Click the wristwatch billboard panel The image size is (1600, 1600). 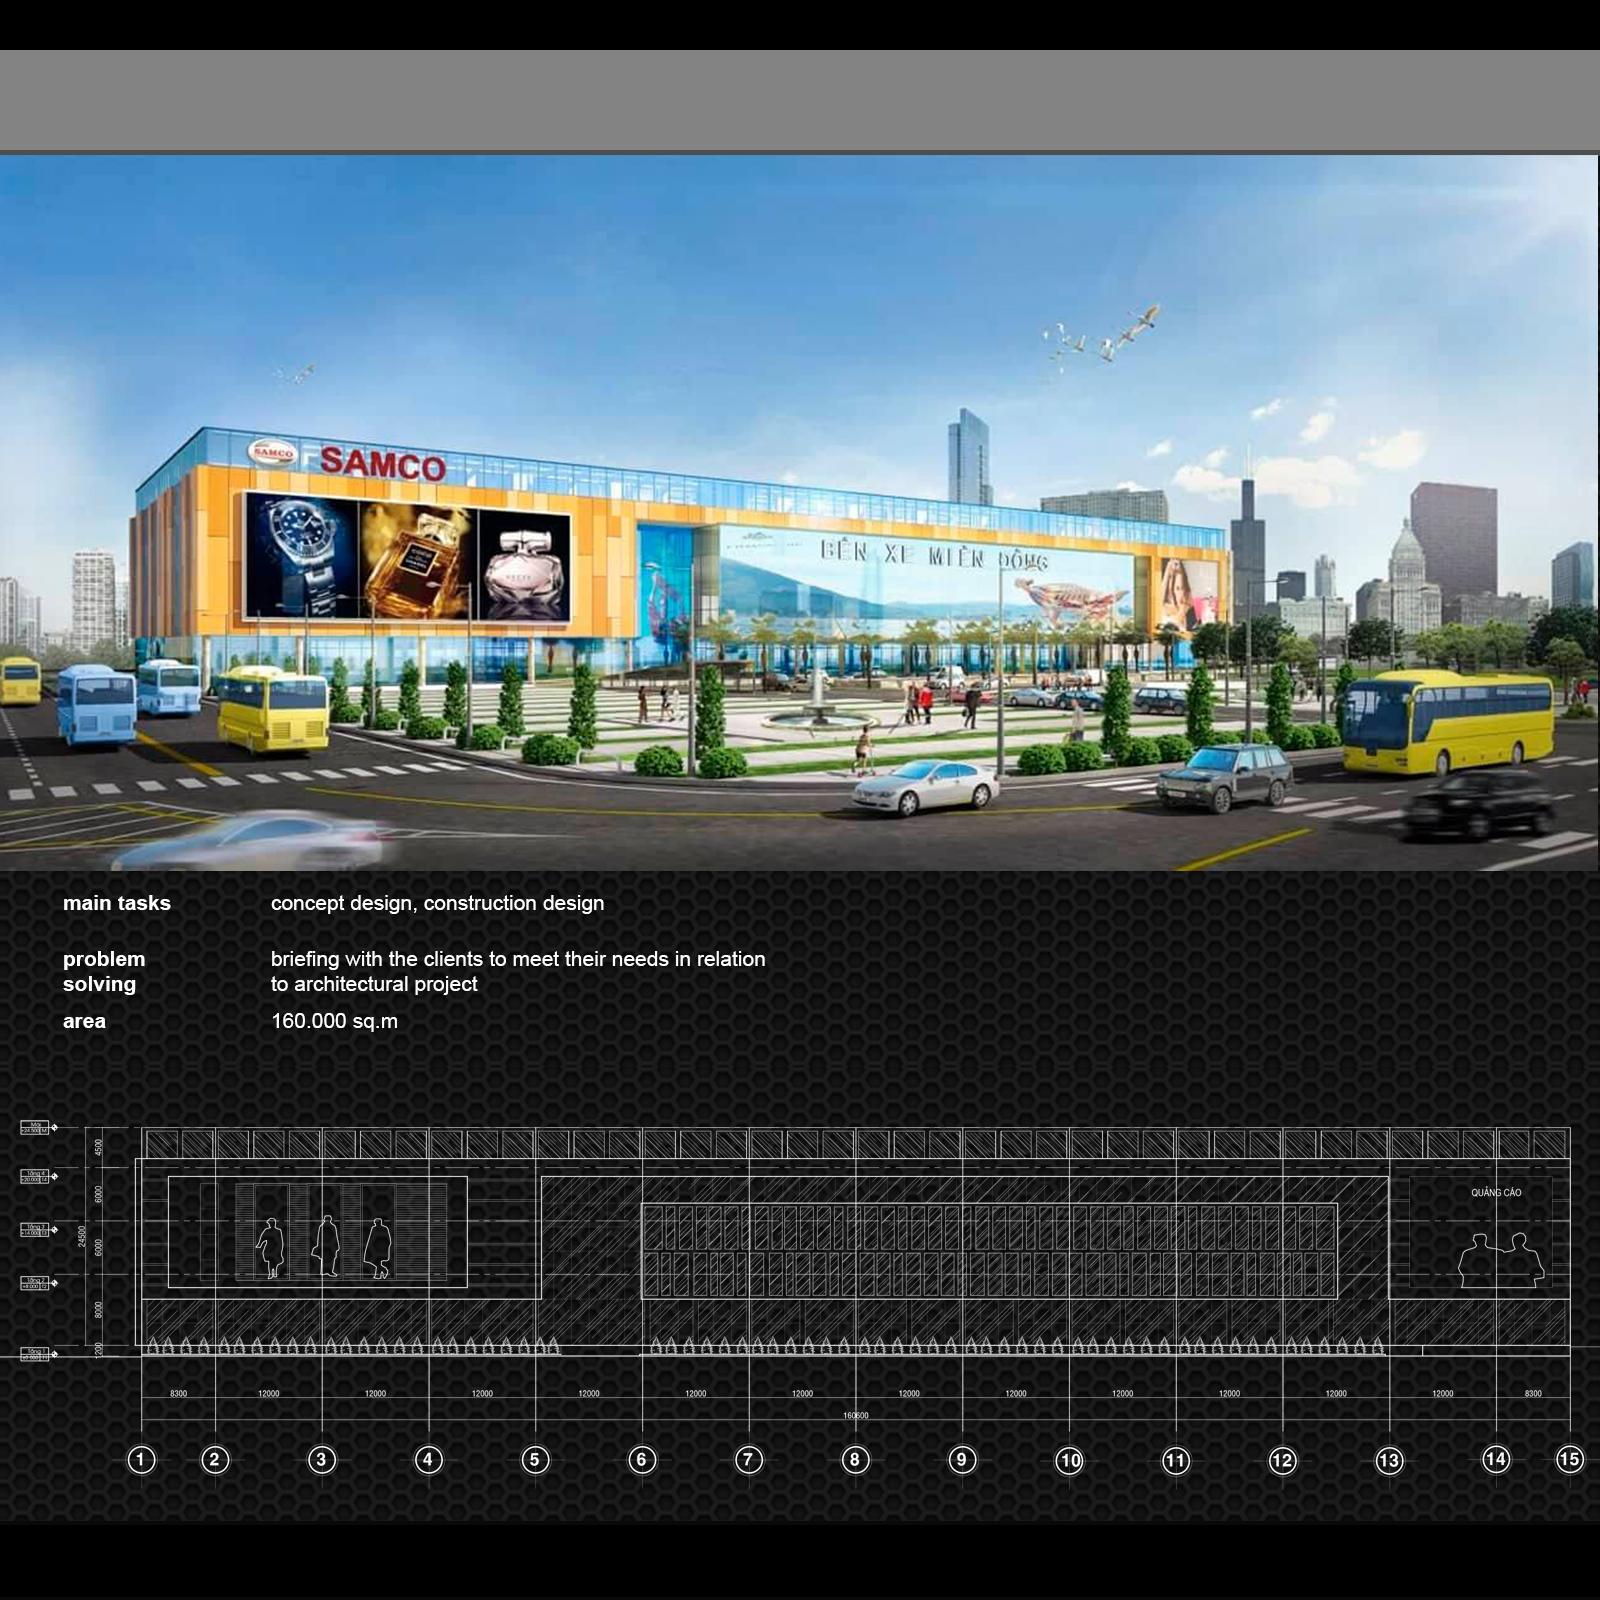[x=302, y=555]
